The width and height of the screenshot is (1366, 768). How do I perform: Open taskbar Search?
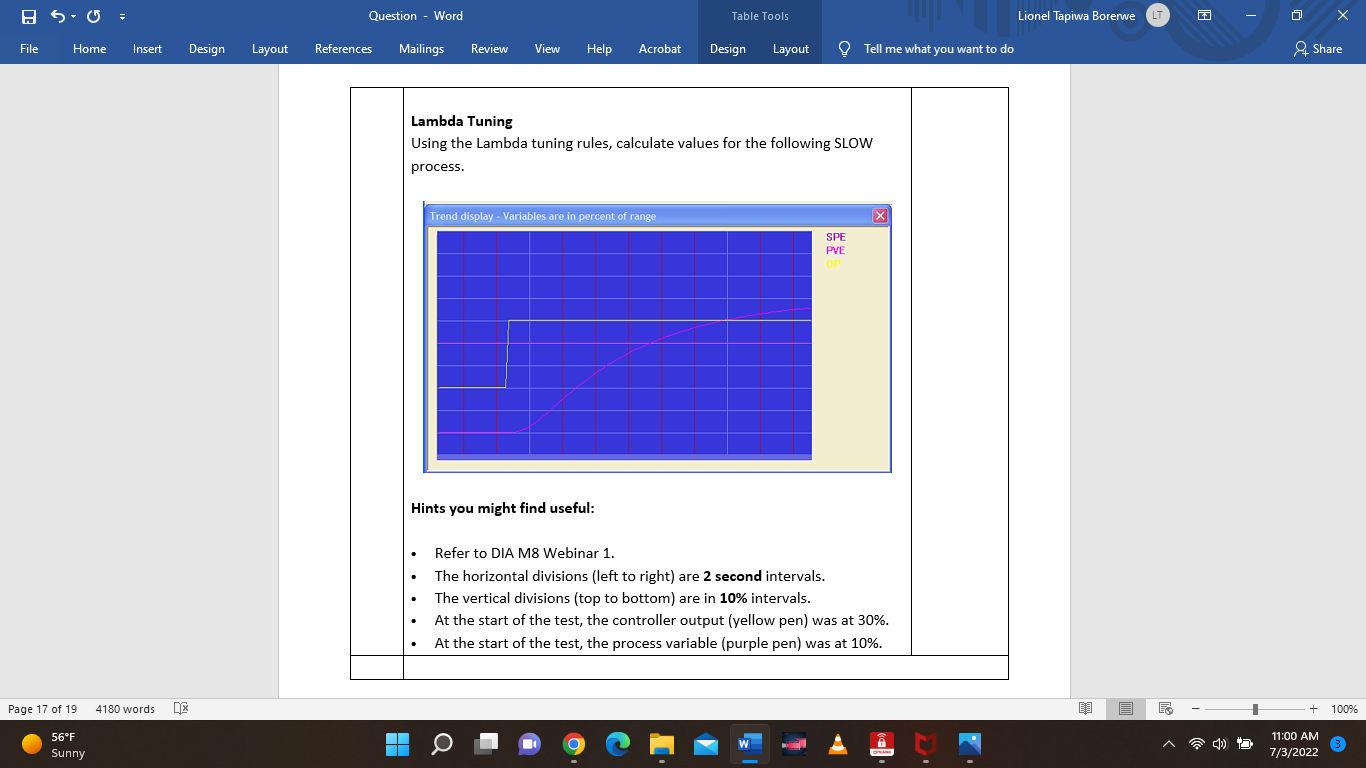[441, 744]
